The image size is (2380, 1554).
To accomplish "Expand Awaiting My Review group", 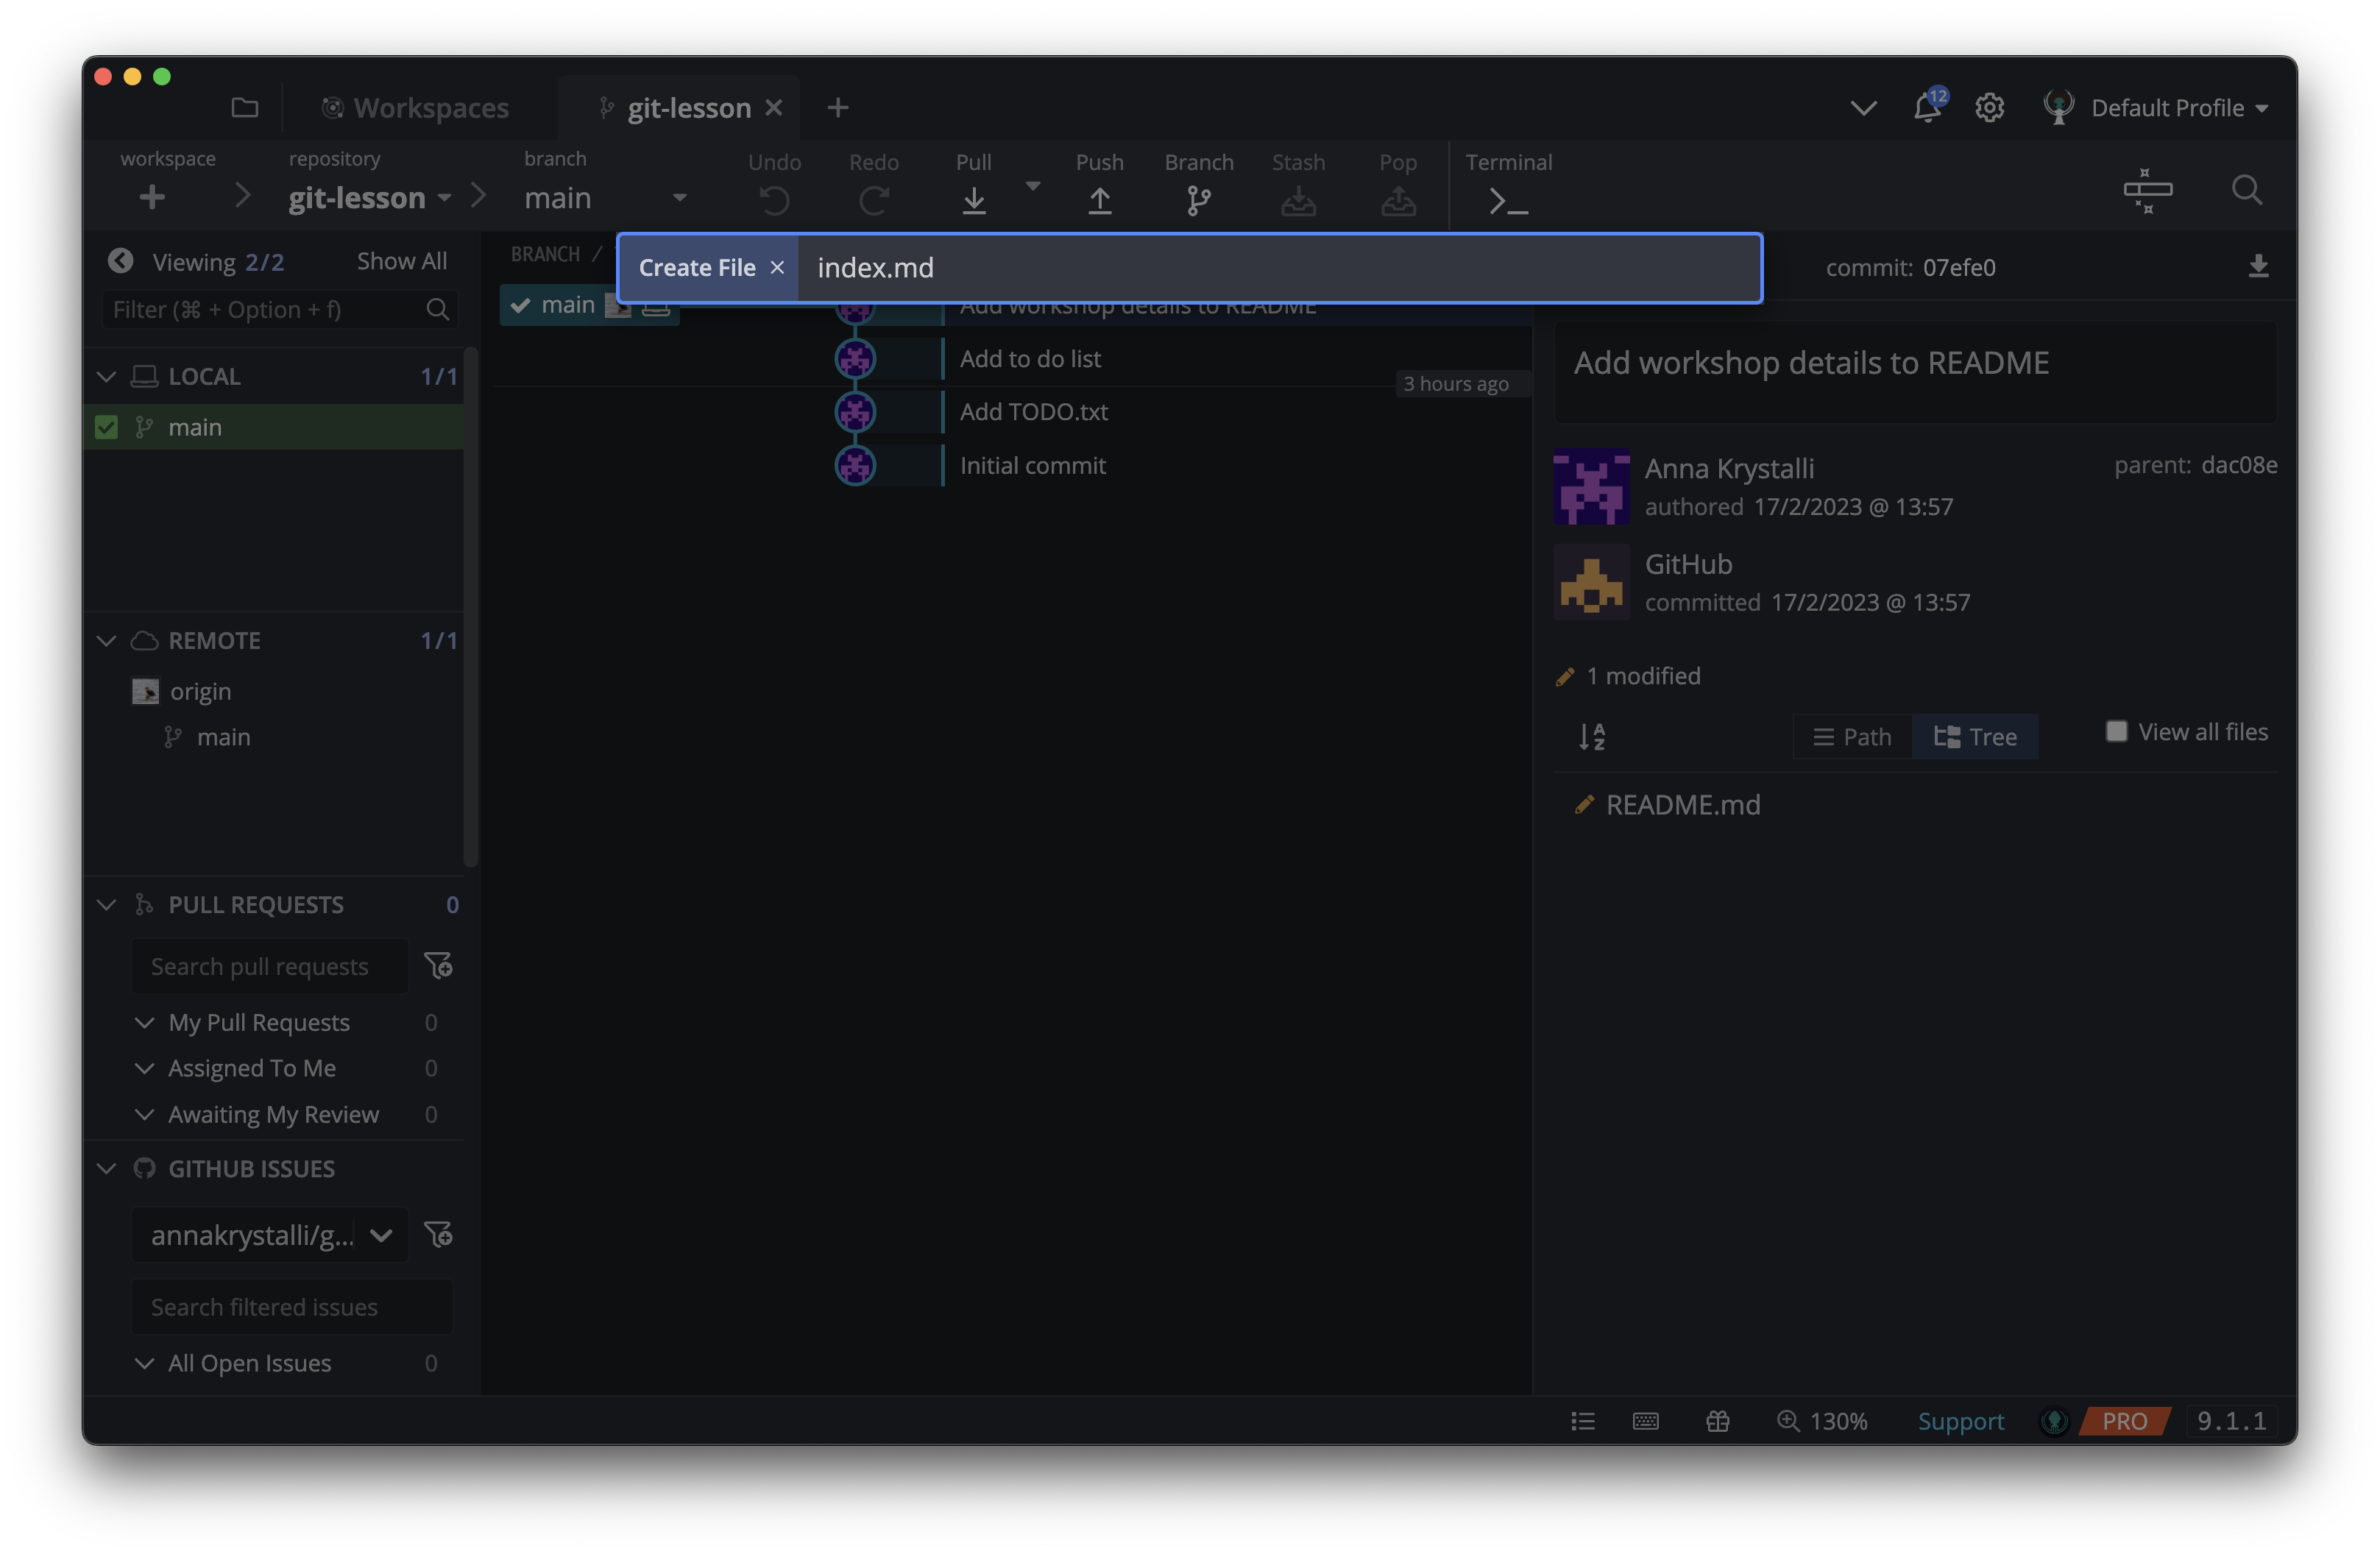I will (144, 1114).
